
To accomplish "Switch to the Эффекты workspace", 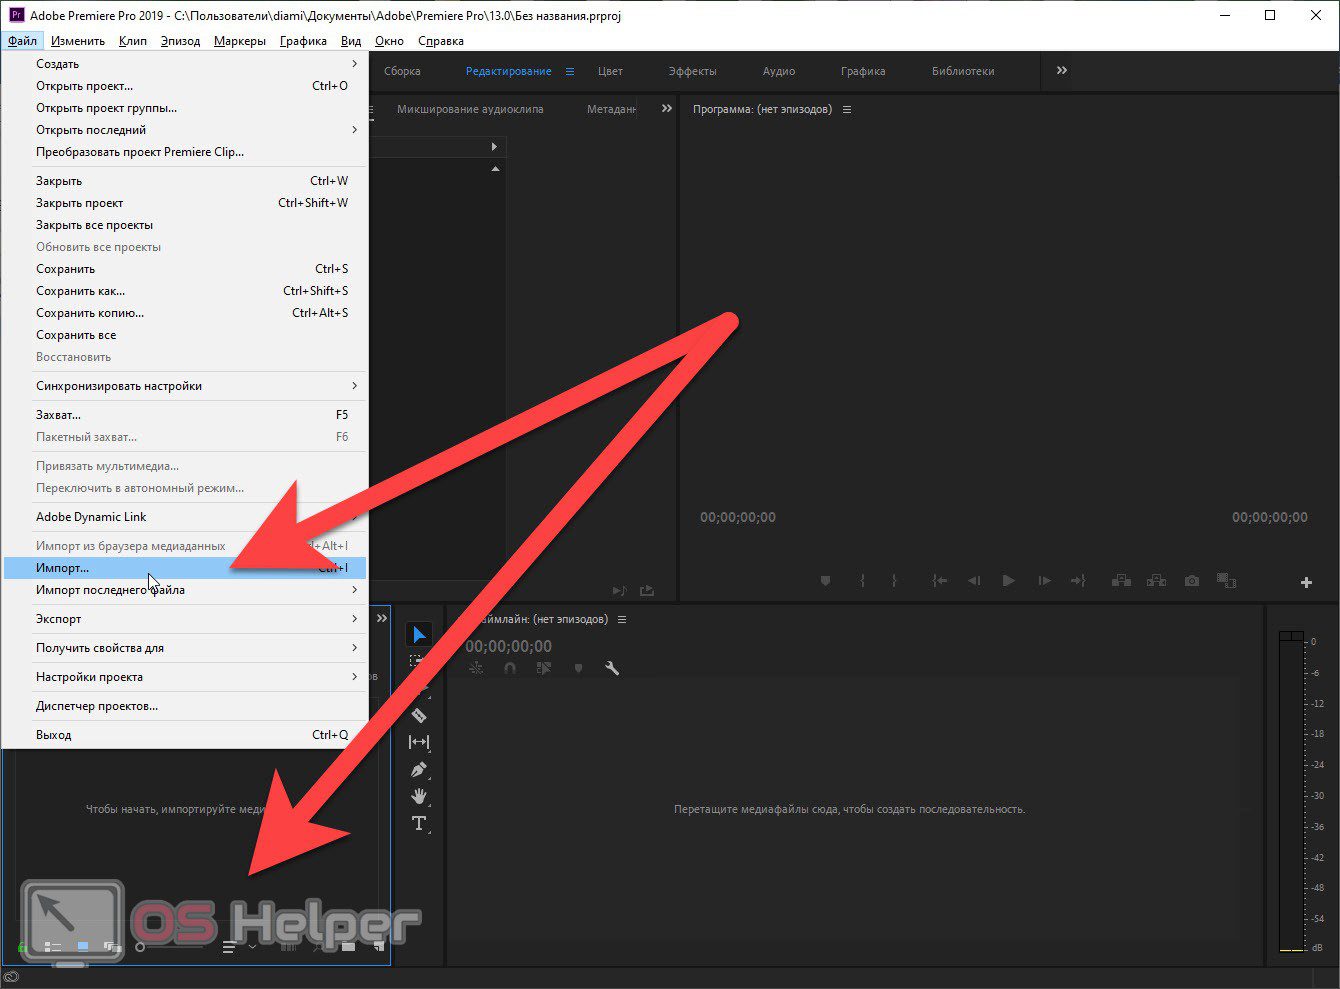I will click(x=692, y=72).
